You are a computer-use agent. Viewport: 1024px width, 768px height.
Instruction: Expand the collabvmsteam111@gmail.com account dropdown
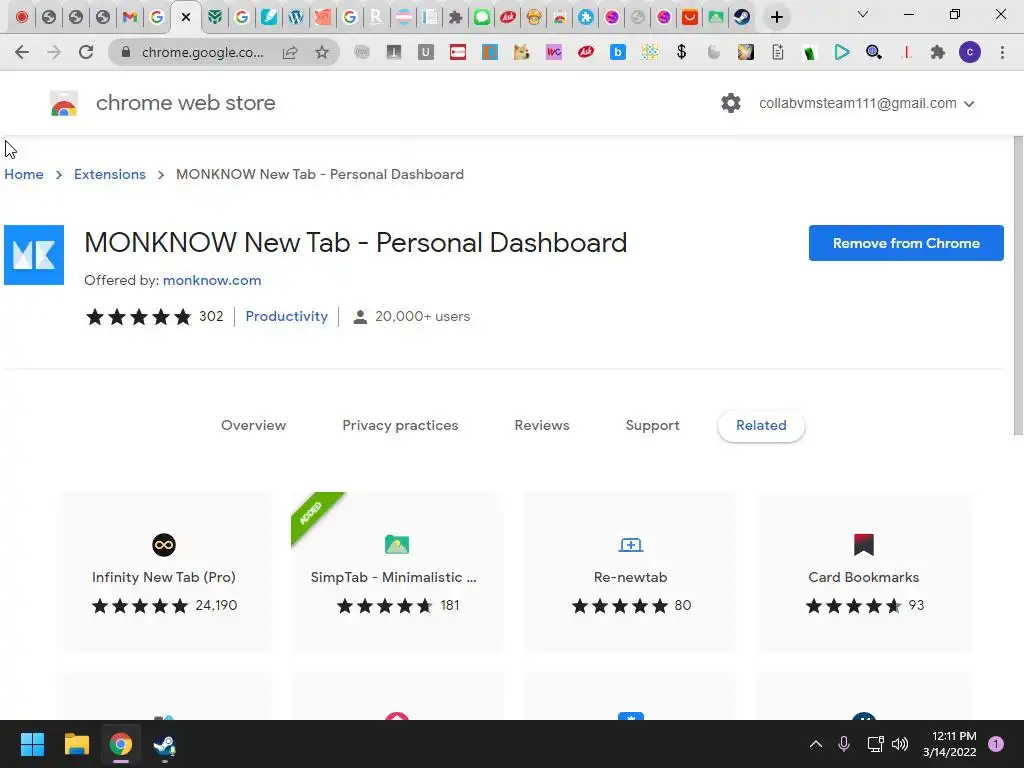(x=867, y=103)
